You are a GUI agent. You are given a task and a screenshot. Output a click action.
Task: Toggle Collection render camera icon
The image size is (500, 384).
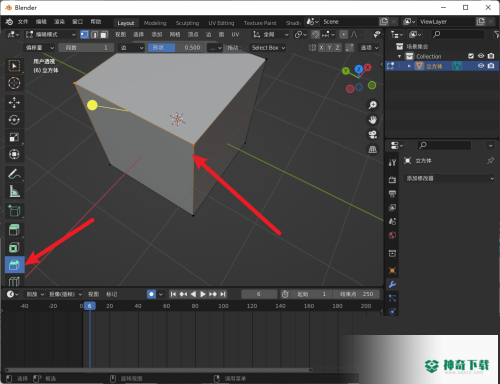[491, 56]
